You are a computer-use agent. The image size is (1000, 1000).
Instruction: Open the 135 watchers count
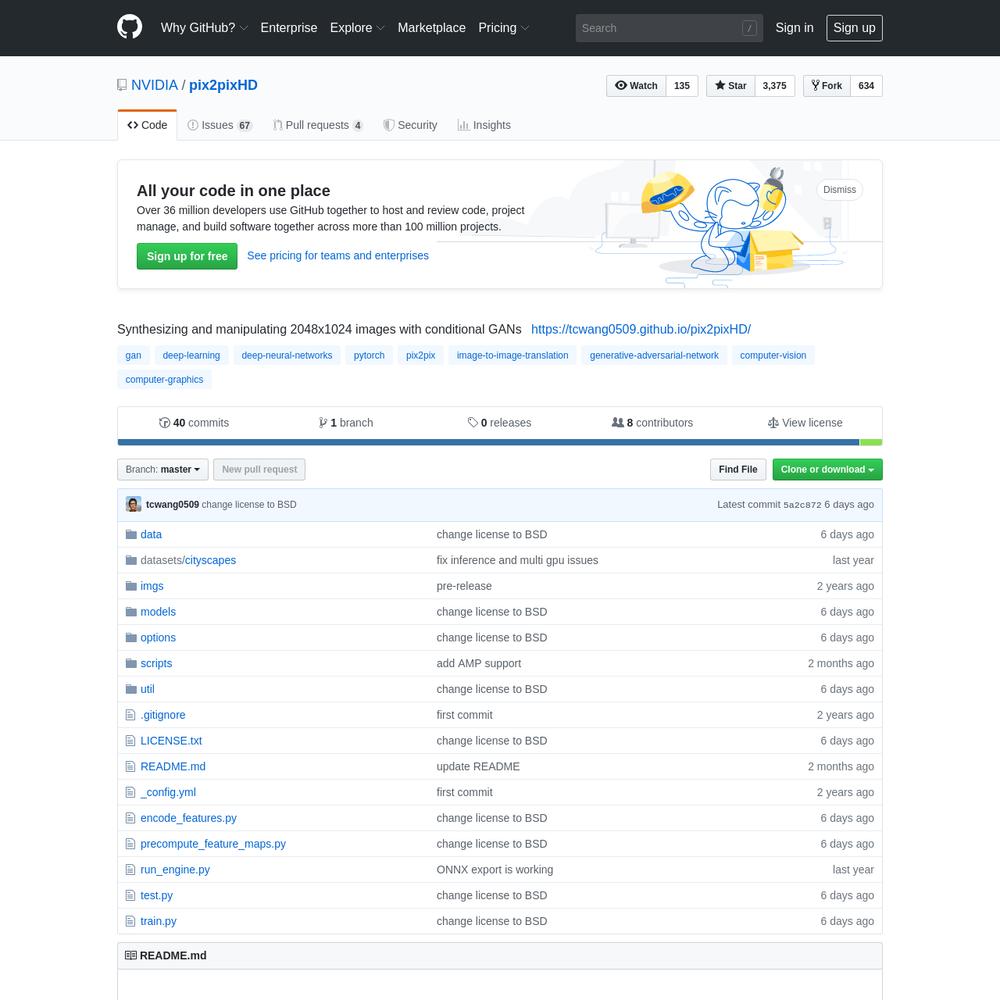coord(682,85)
